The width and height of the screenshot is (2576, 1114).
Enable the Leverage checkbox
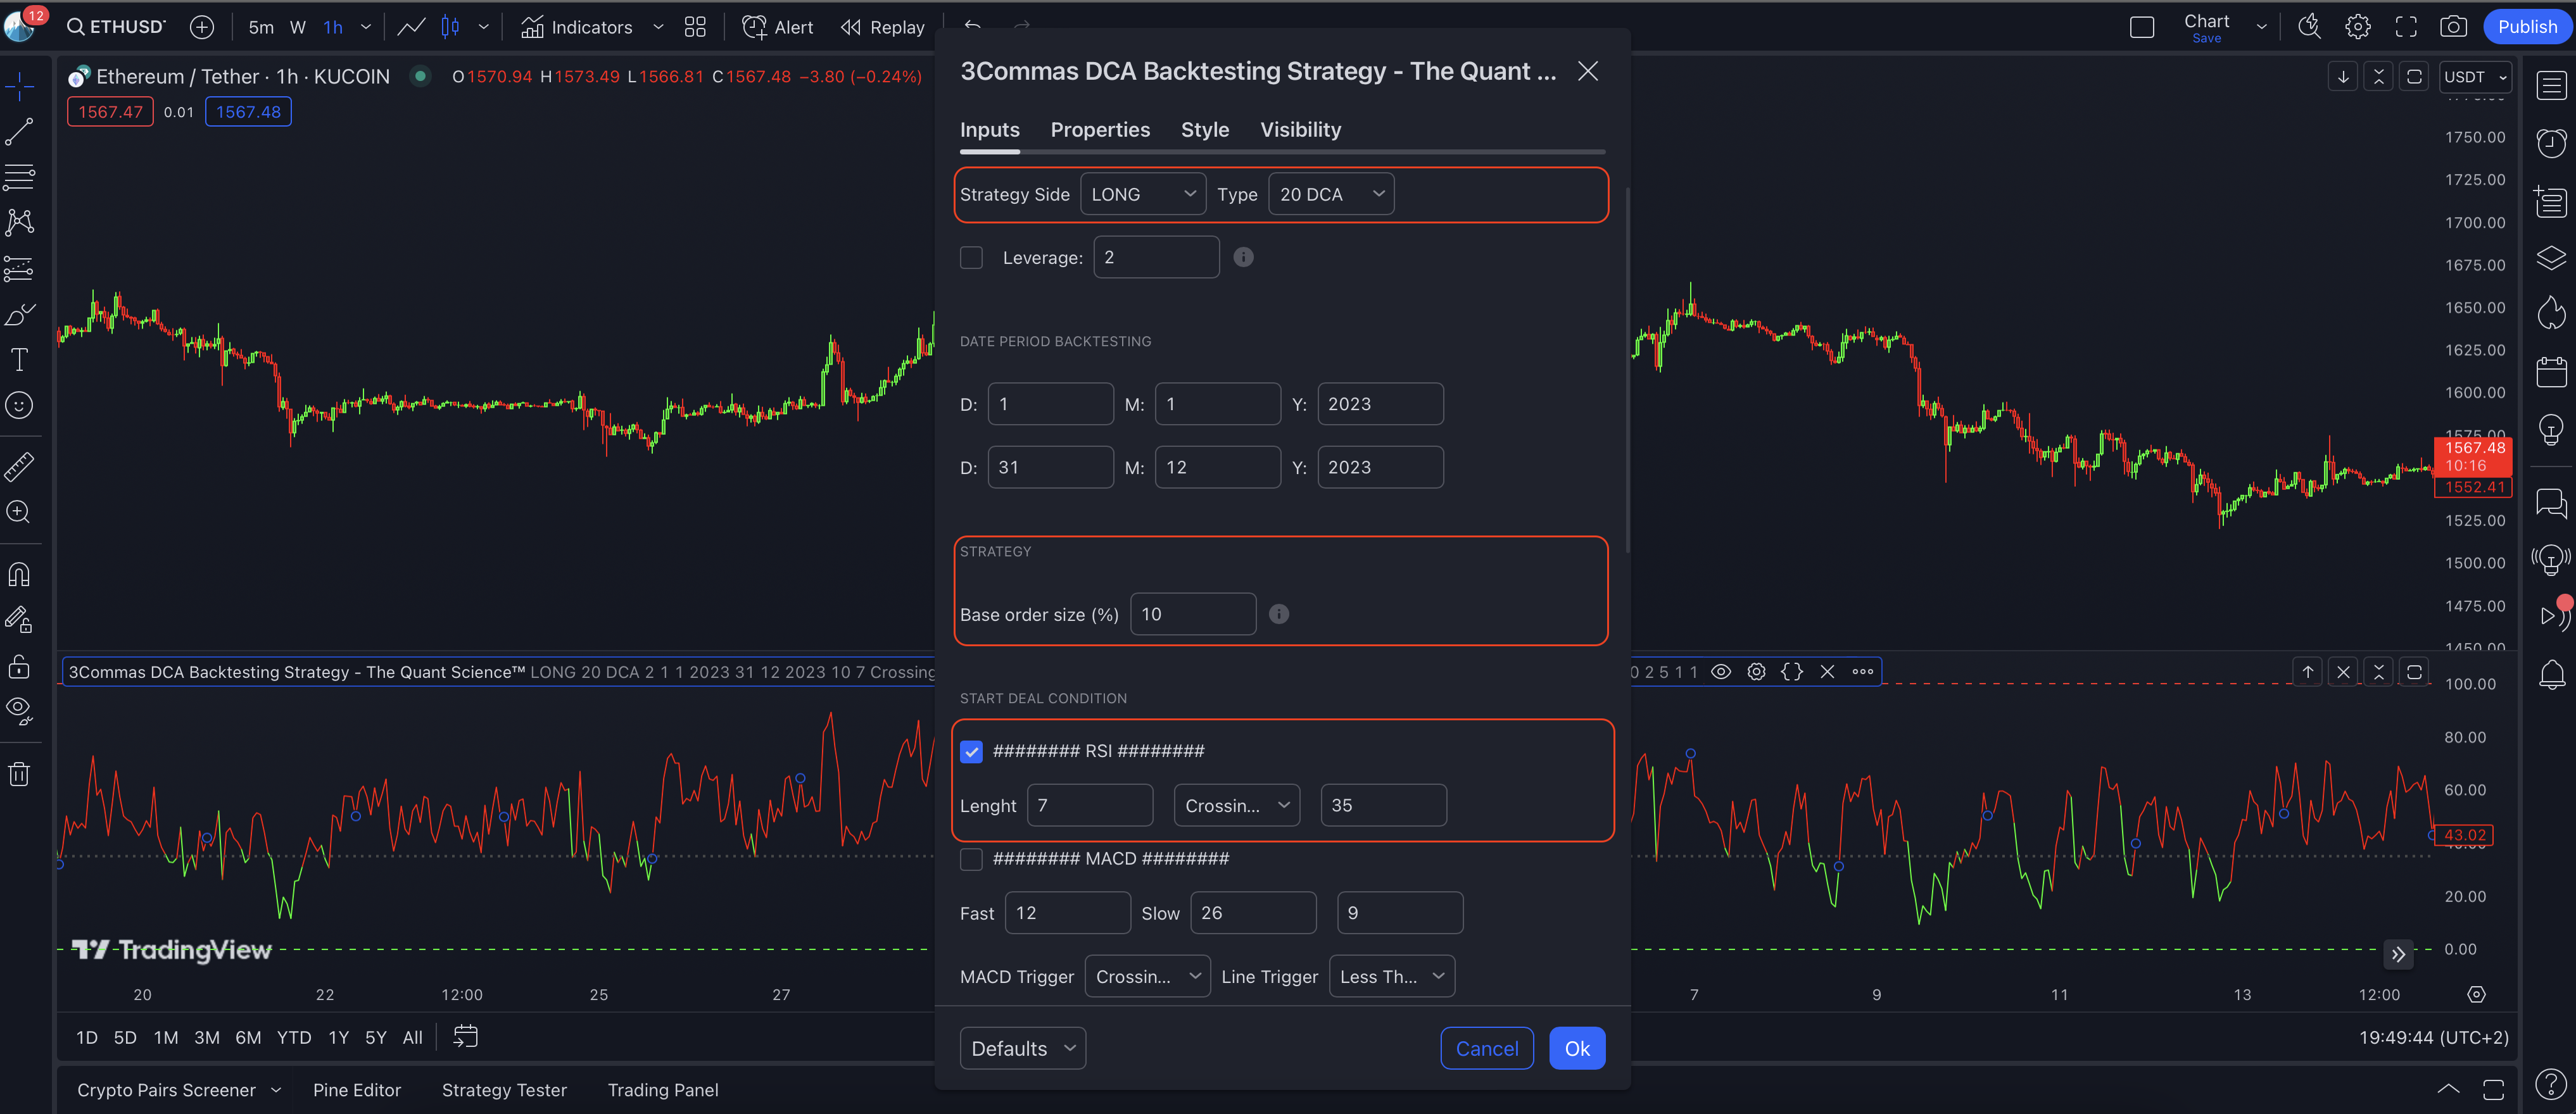tap(971, 257)
